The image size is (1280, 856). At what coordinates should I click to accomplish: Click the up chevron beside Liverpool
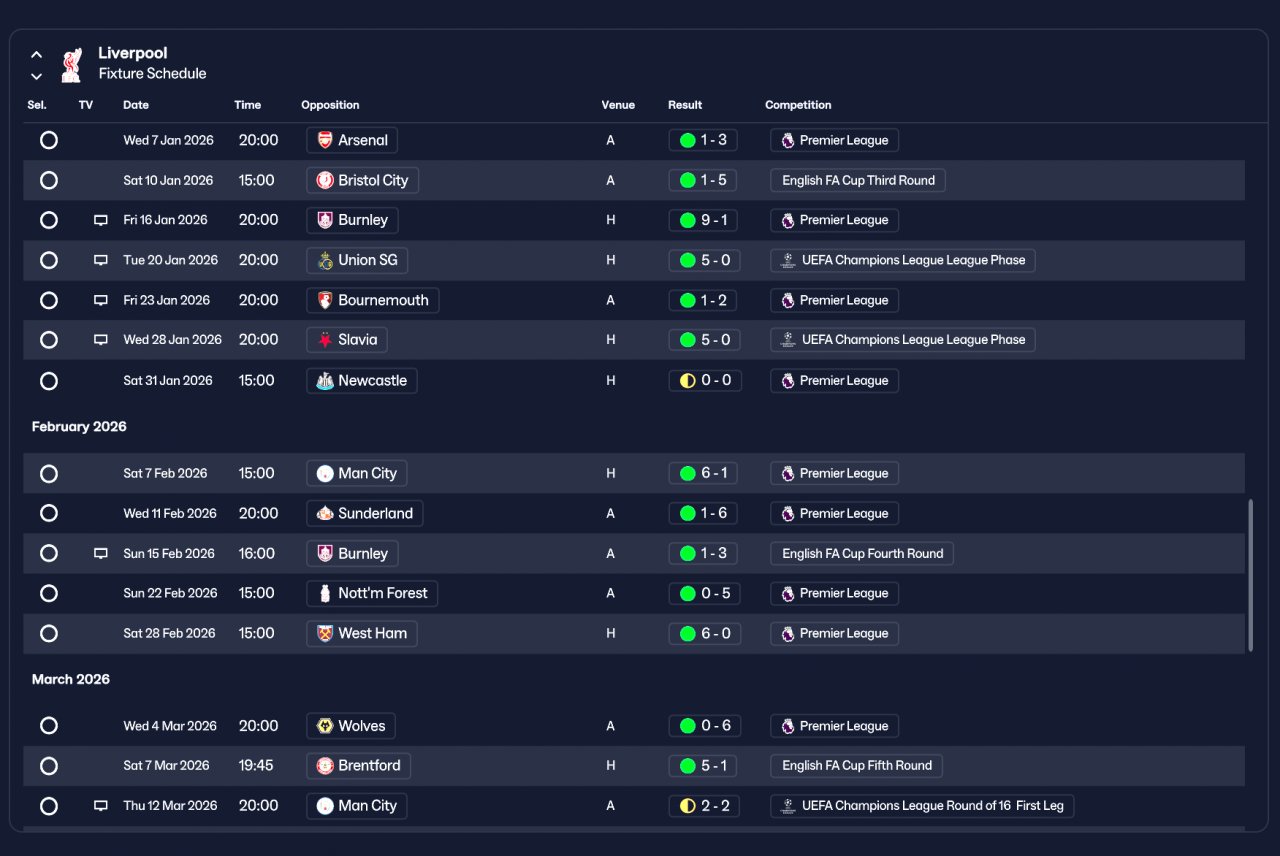[x=36, y=54]
